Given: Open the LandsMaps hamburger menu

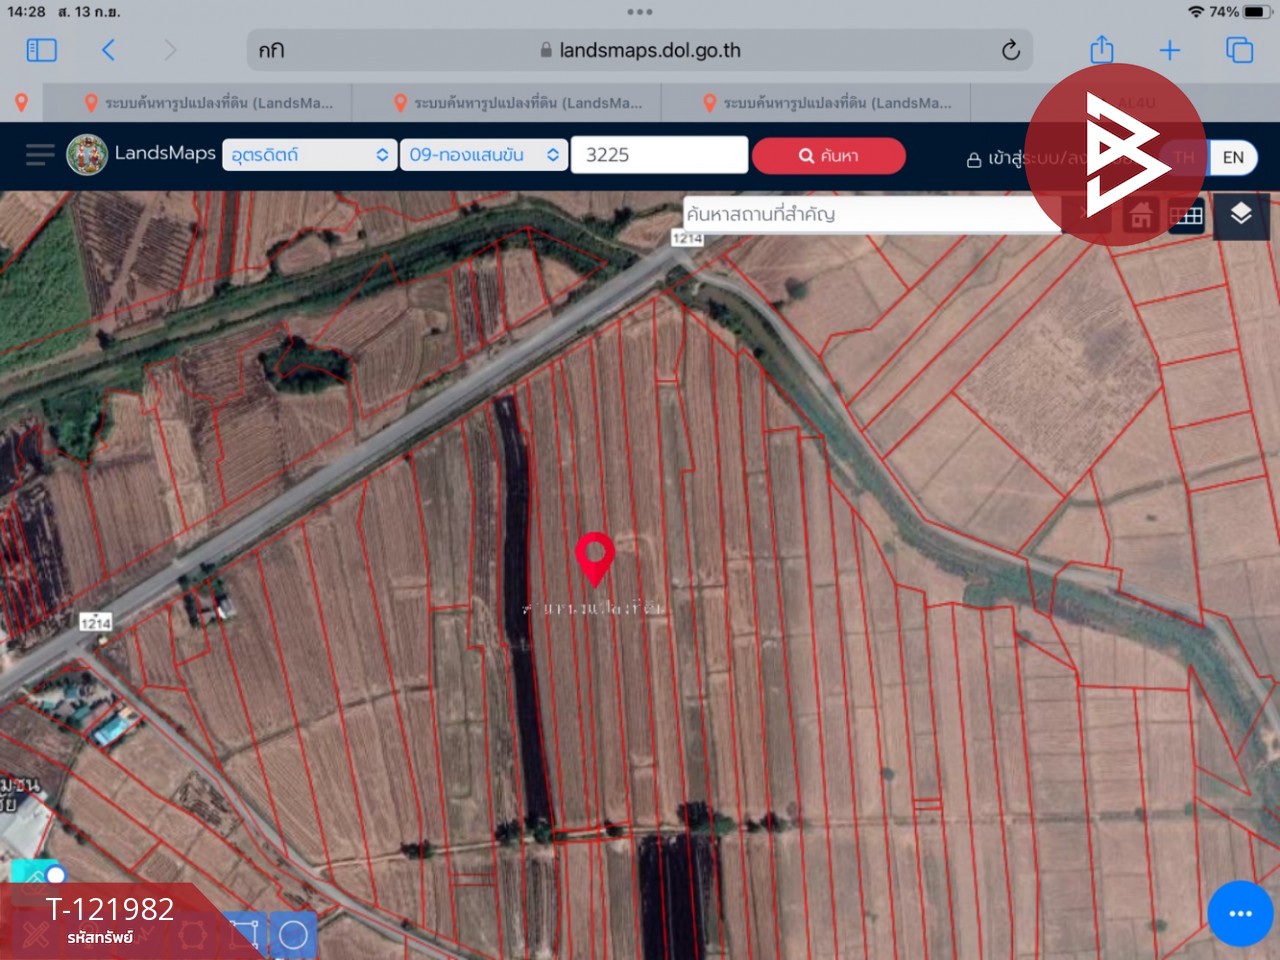Looking at the screenshot, I should [x=40, y=155].
